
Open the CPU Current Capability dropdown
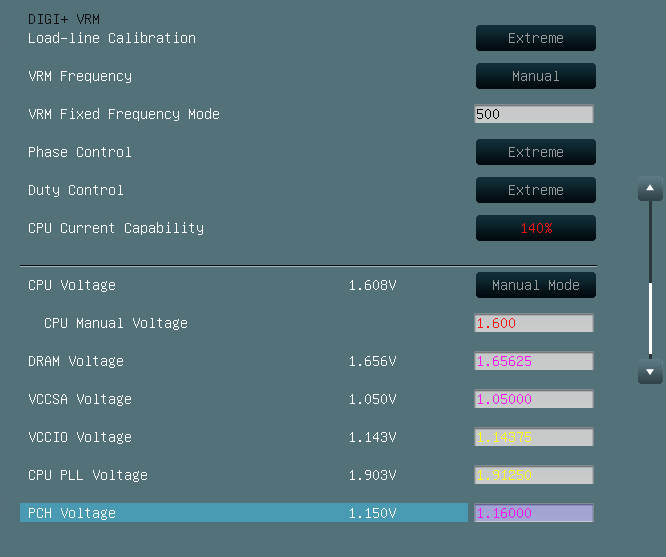pos(536,228)
